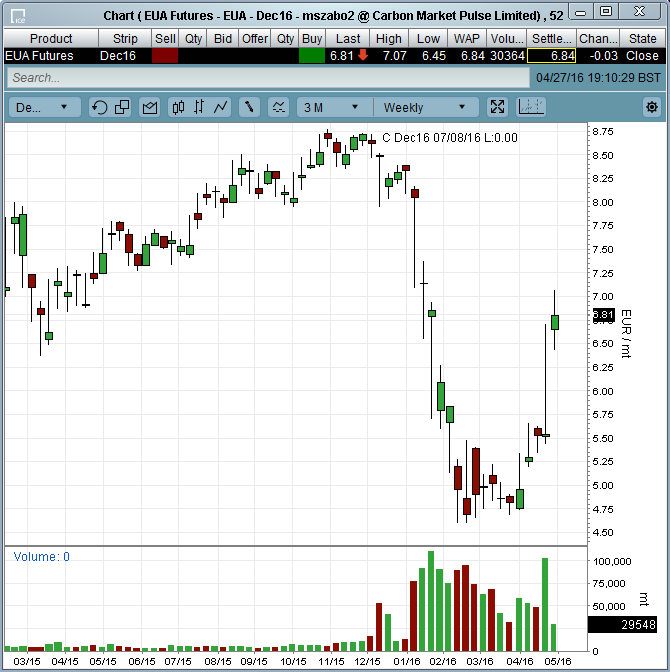Open chart settings gear

[652, 107]
